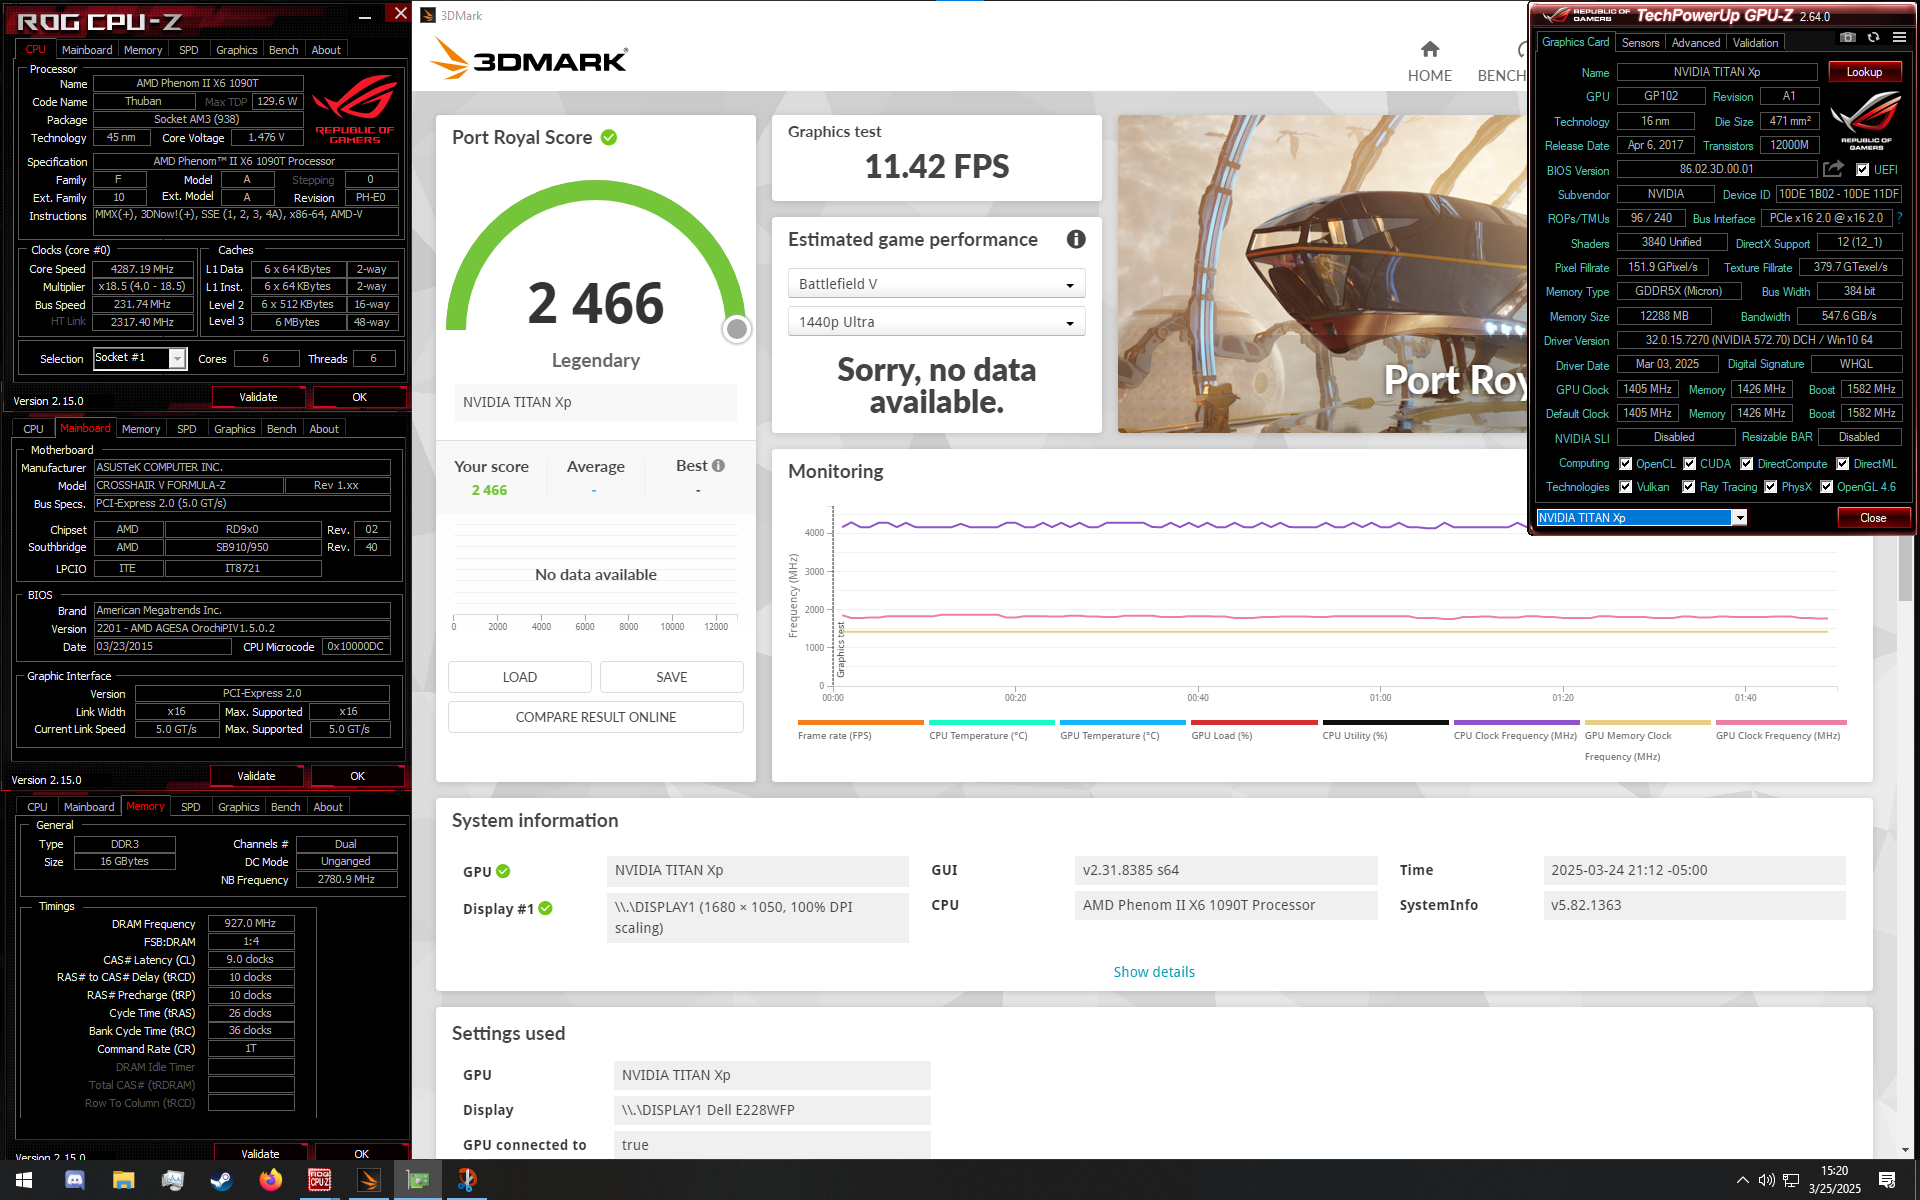Click the CPU Temperature (°C) teal legend swatch
The image size is (1920, 1200).
[991, 722]
